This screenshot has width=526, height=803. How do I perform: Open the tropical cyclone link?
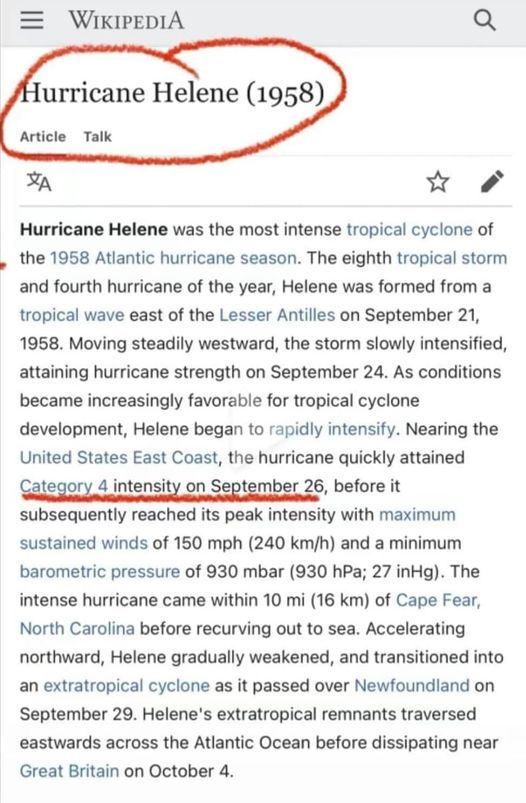(409, 229)
